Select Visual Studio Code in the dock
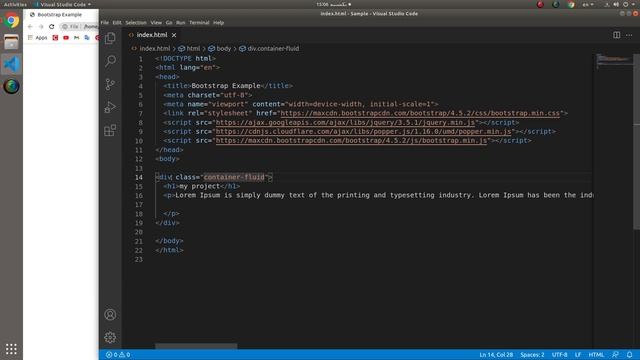Screen dimensions: 640x360 coord(11,64)
